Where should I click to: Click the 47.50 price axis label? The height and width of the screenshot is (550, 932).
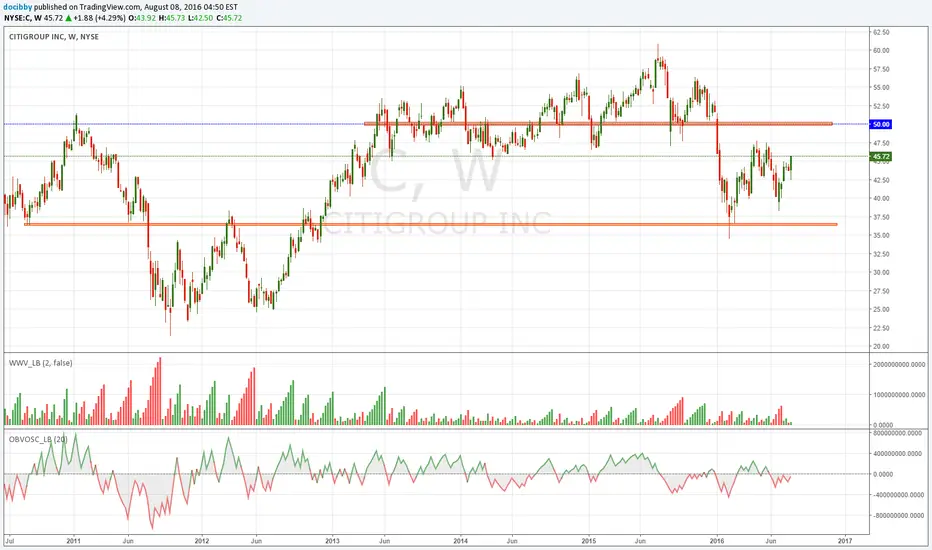881,143
